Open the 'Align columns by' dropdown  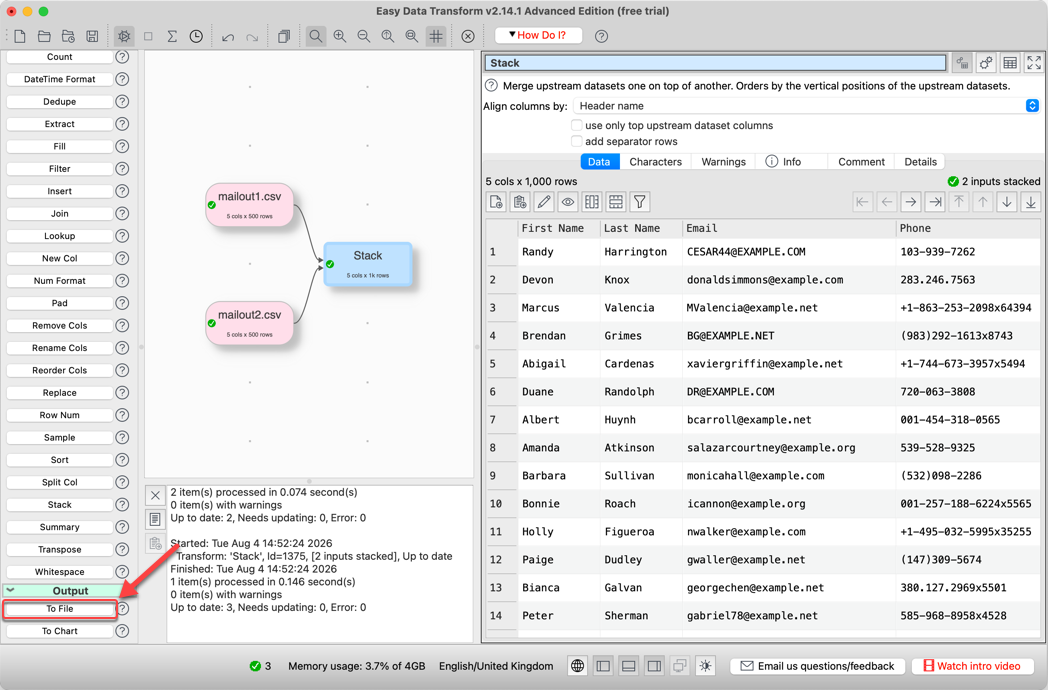806,106
